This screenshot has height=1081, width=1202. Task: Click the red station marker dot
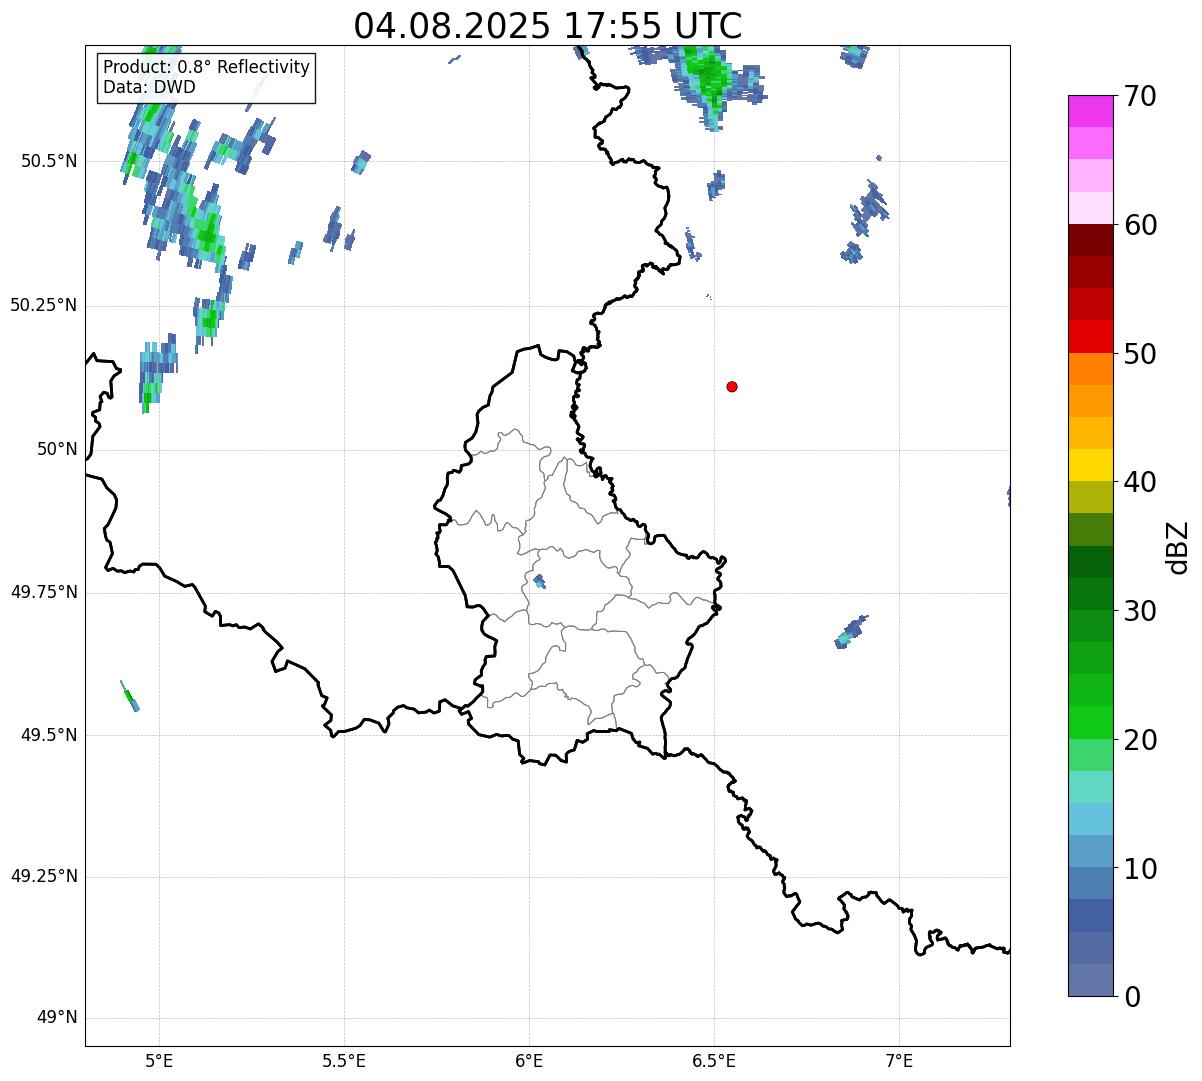[732, 386]
